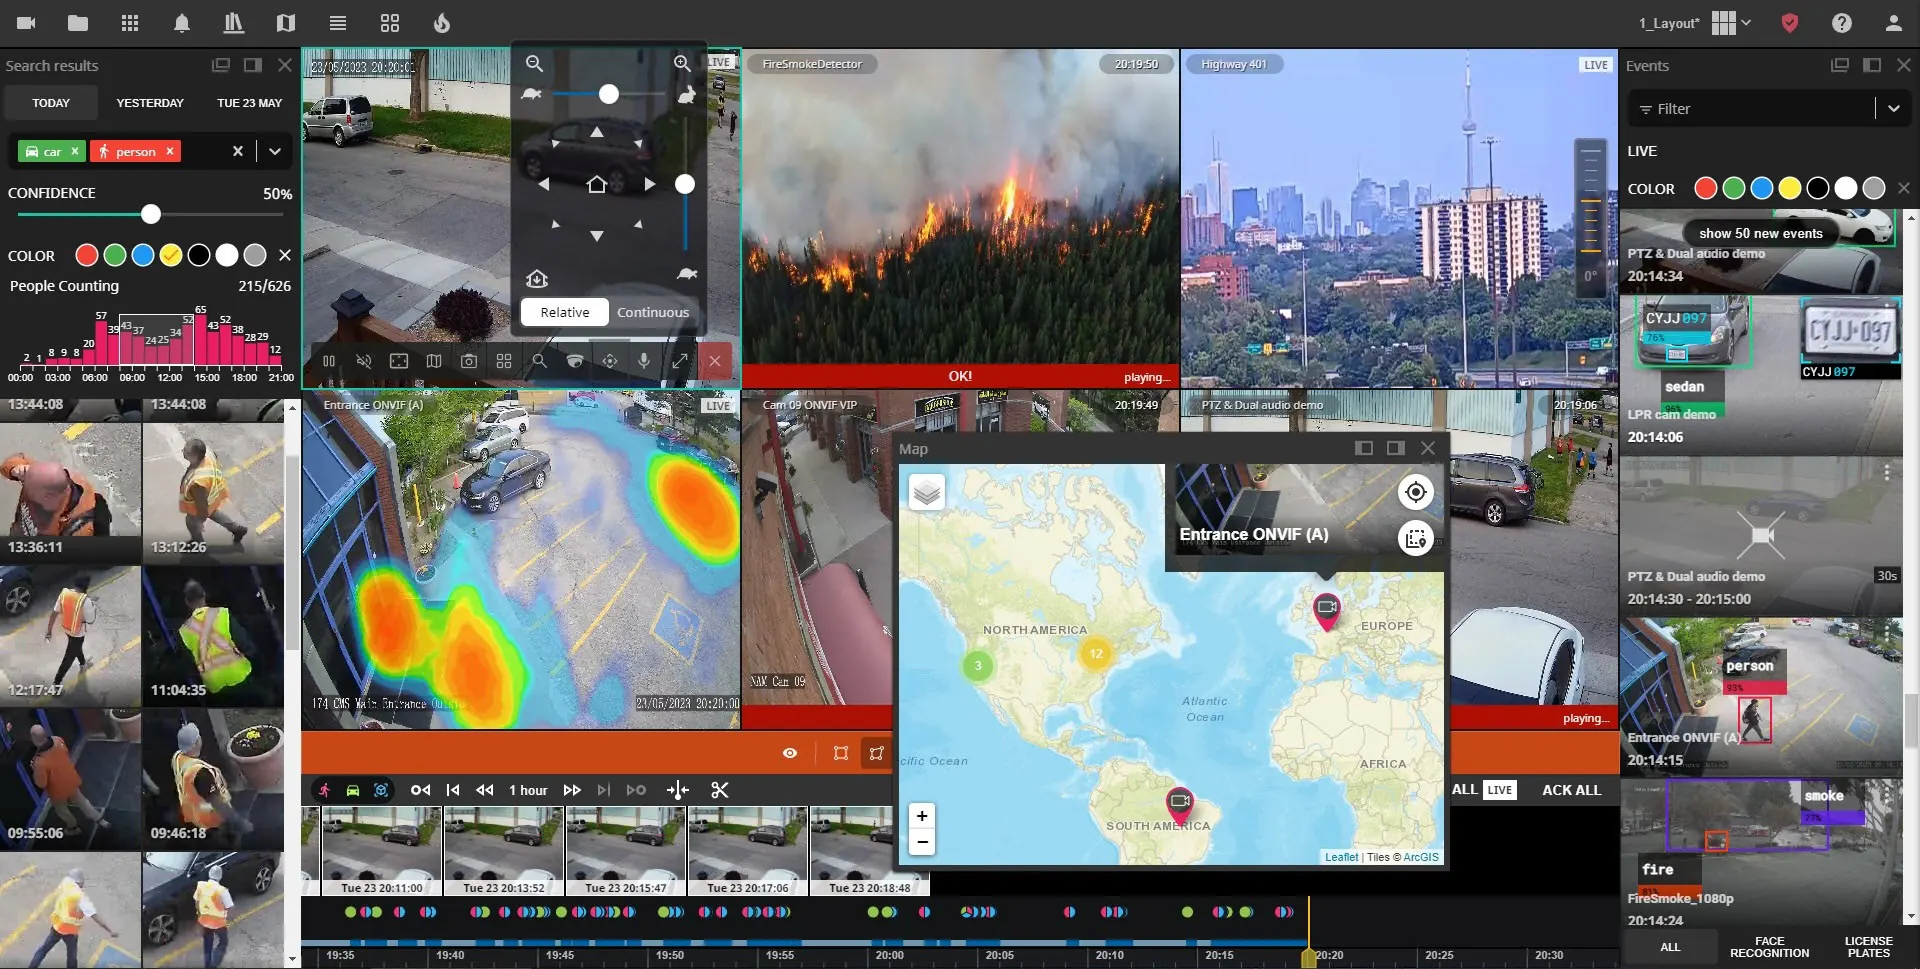Open the camera list icon in top toolbar

[26, 23]
